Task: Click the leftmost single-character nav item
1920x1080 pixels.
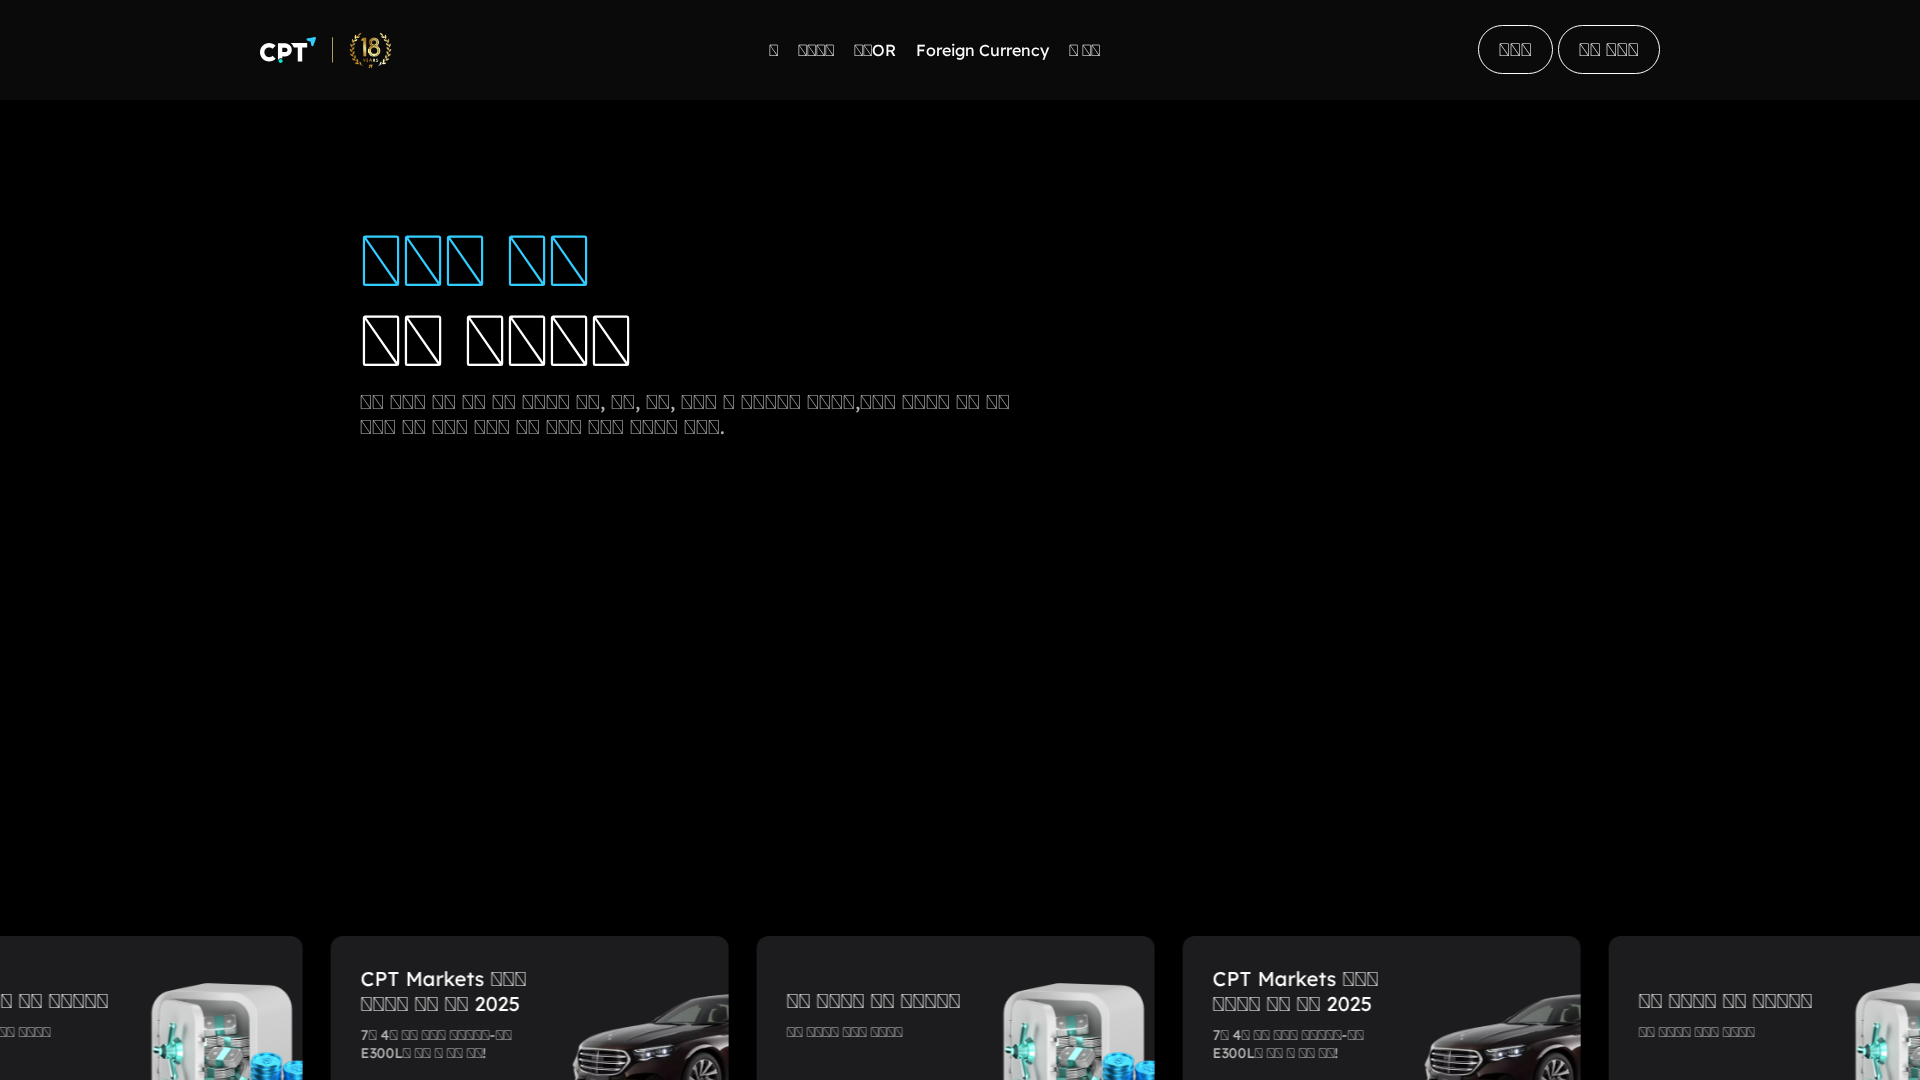Action: click(773, 50)
